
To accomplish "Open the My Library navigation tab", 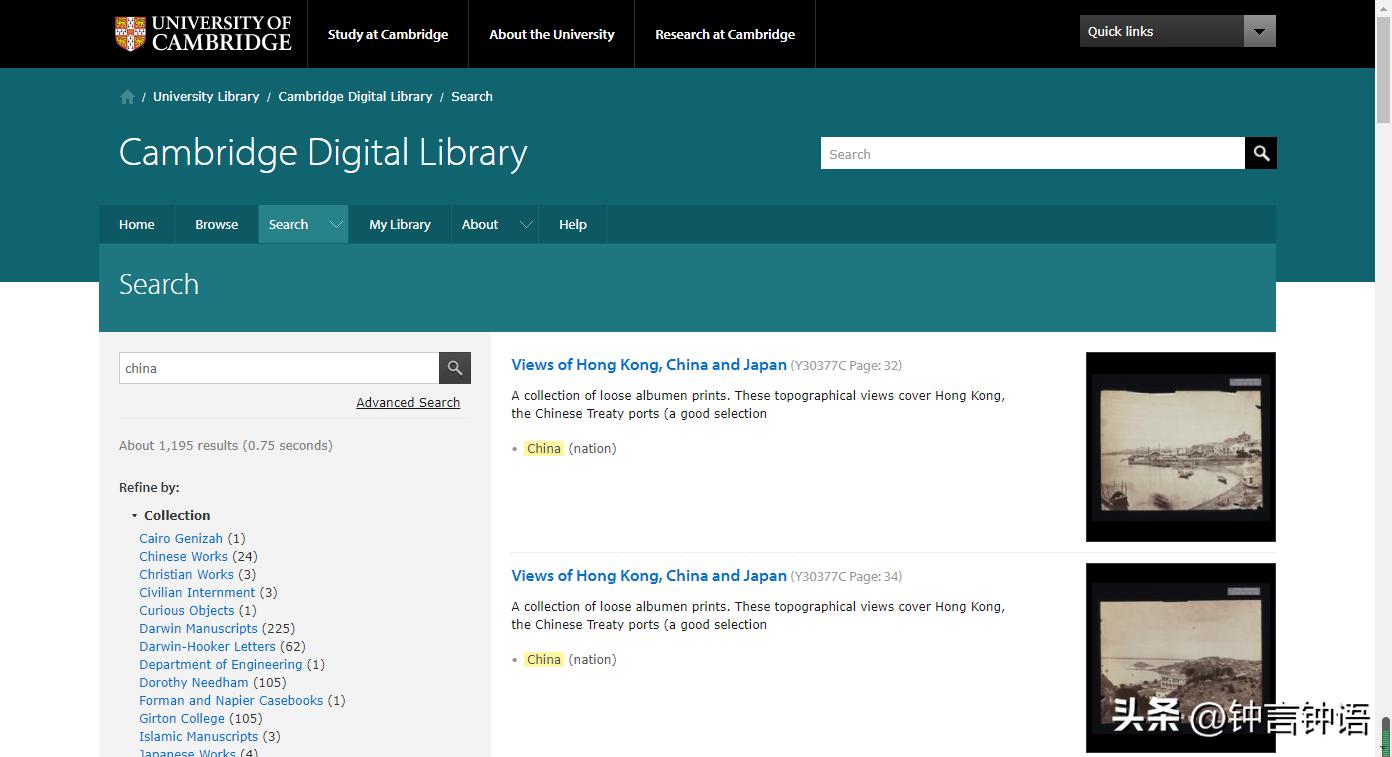I will click(399, 225).
